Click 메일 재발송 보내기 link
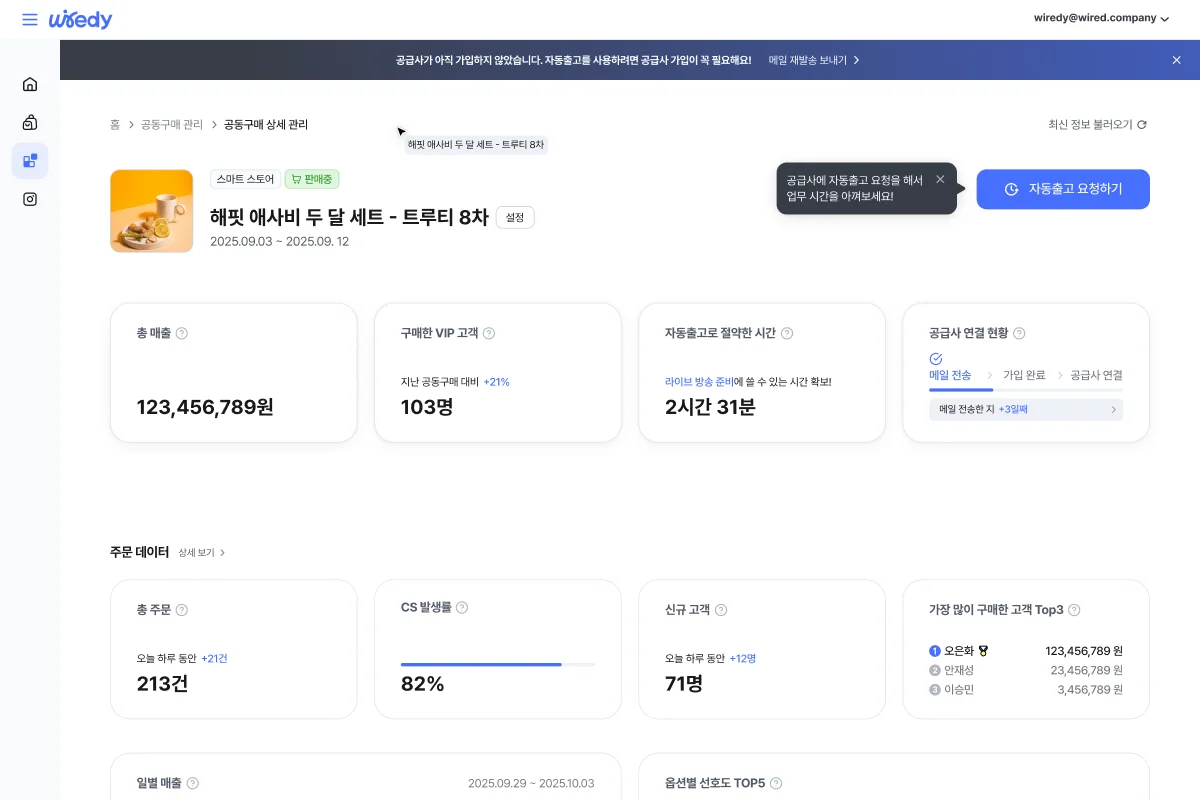 (x=814, y=60)
